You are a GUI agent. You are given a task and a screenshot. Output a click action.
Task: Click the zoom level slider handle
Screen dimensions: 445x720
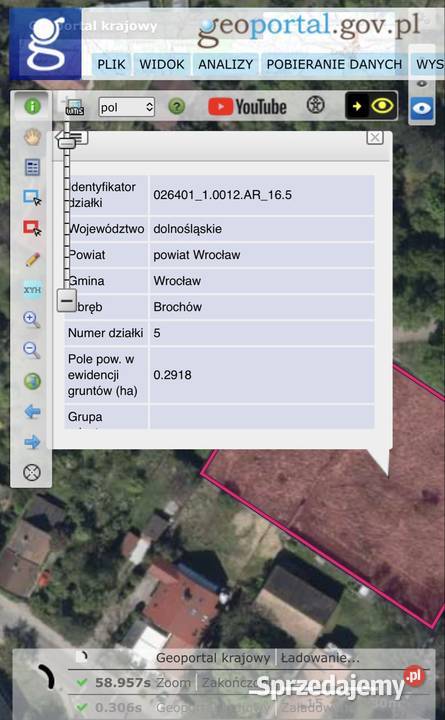(67, 143)
